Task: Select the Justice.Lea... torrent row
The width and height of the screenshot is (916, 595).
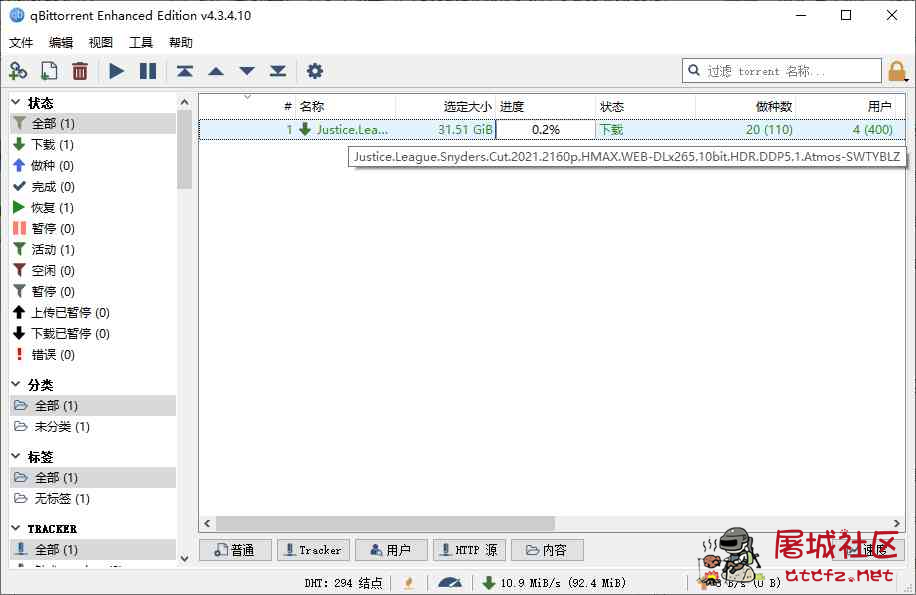Action: [552, 129]
